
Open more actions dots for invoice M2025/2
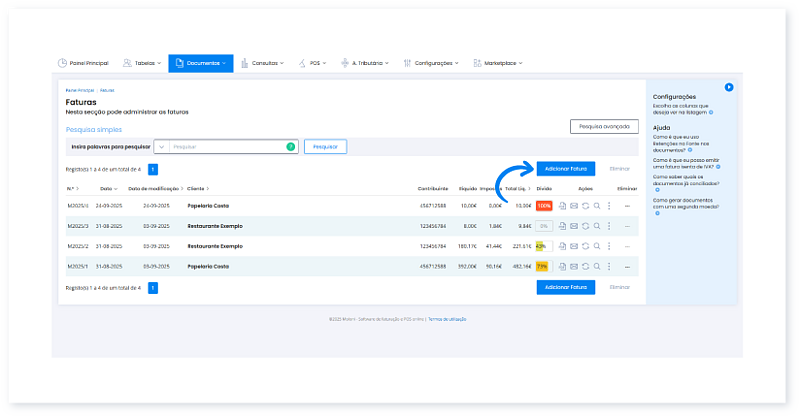609,246
